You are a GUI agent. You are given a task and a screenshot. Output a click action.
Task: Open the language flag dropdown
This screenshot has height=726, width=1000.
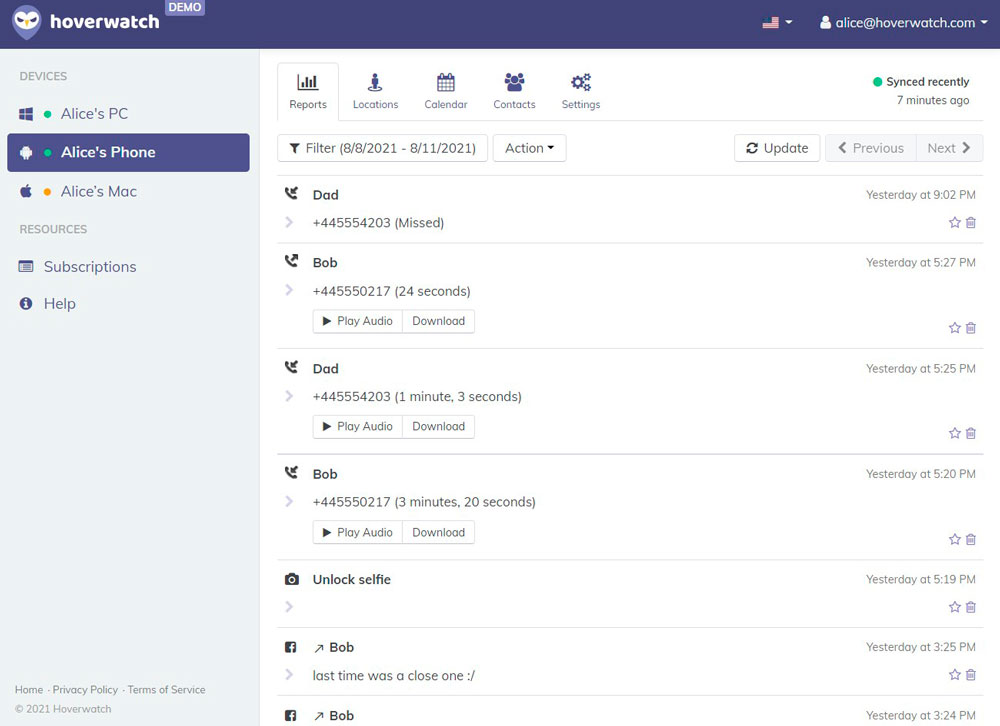click(x=777, y=22)
